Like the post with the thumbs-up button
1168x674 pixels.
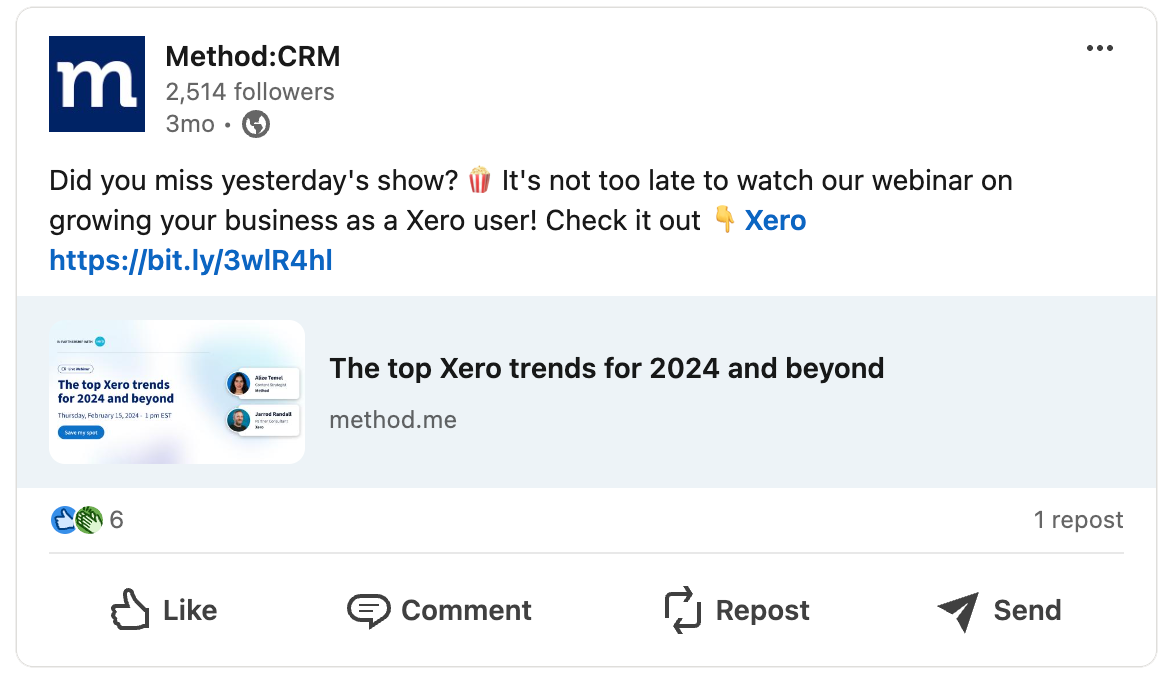pyautogui.click(x=163, y=610)
